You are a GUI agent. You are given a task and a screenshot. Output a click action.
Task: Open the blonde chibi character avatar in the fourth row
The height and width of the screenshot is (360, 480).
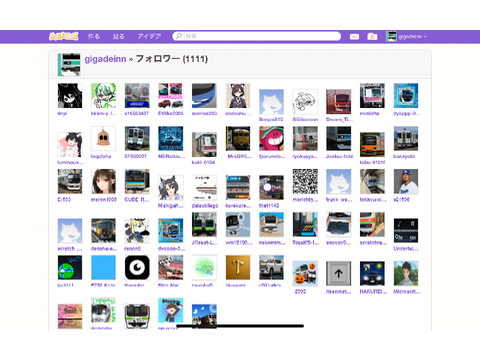coord(137,231)
